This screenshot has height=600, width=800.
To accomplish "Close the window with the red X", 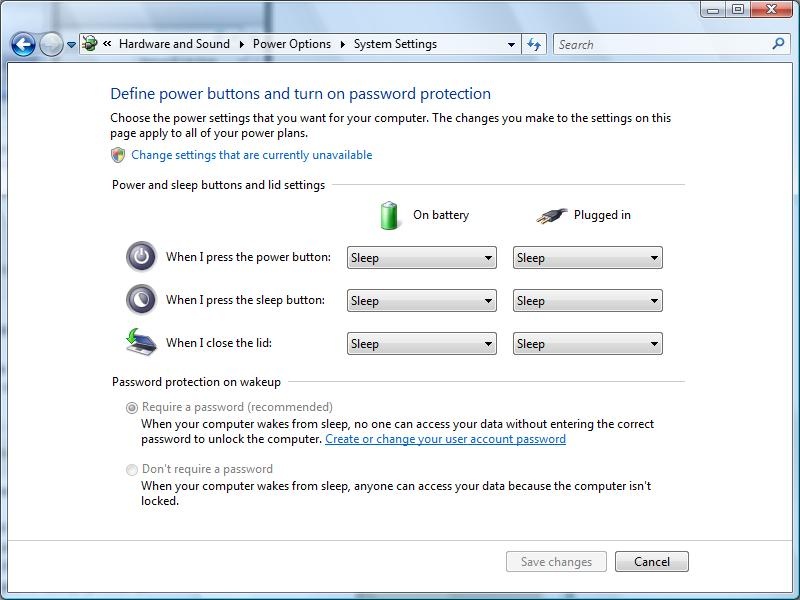I will pos(771,9).
